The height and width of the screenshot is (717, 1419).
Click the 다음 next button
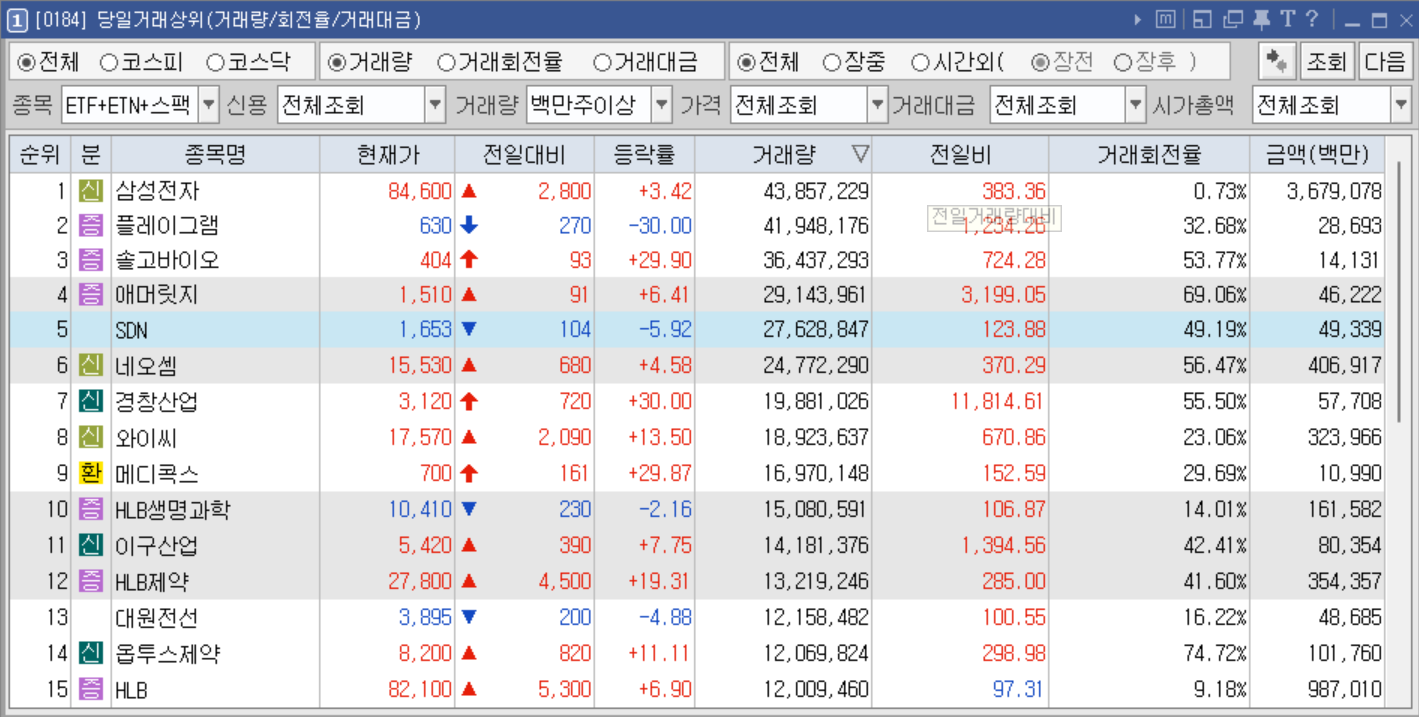tap(1384, 61)
